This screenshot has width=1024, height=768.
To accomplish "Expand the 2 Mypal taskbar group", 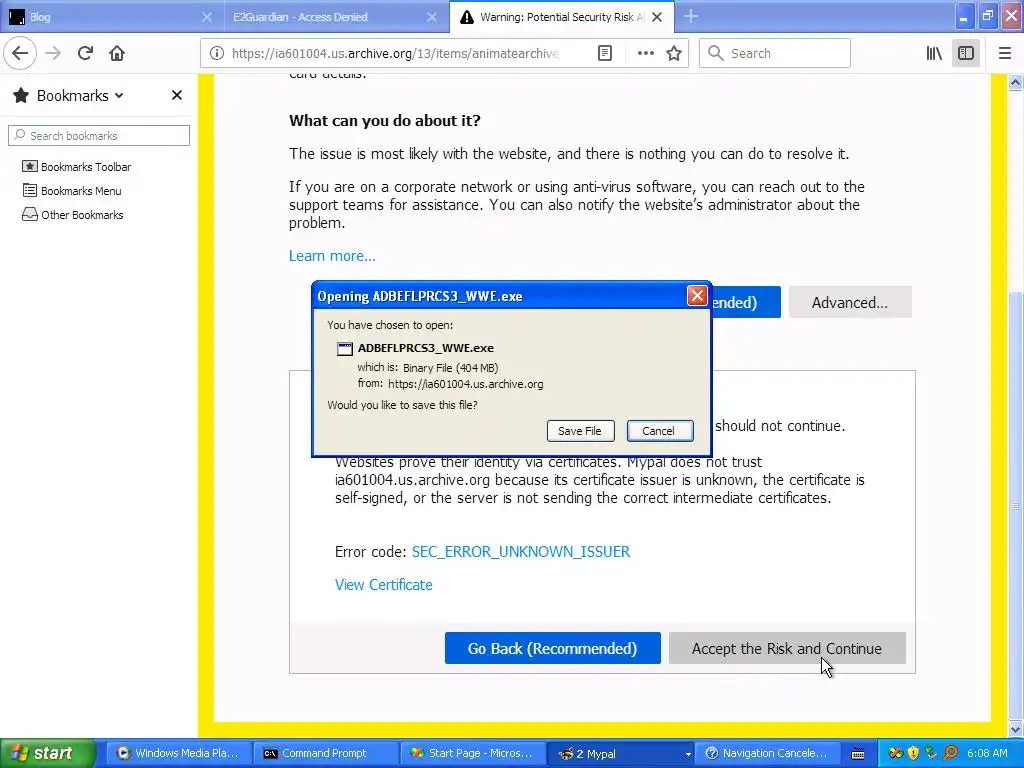I will click(x=619, y=754).
